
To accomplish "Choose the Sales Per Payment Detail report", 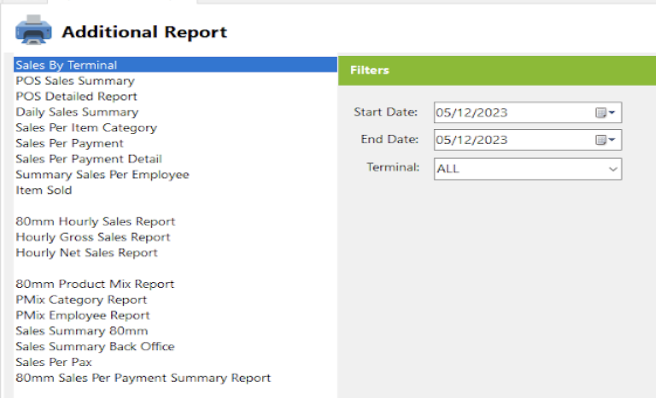I will (x=89, y=159).
